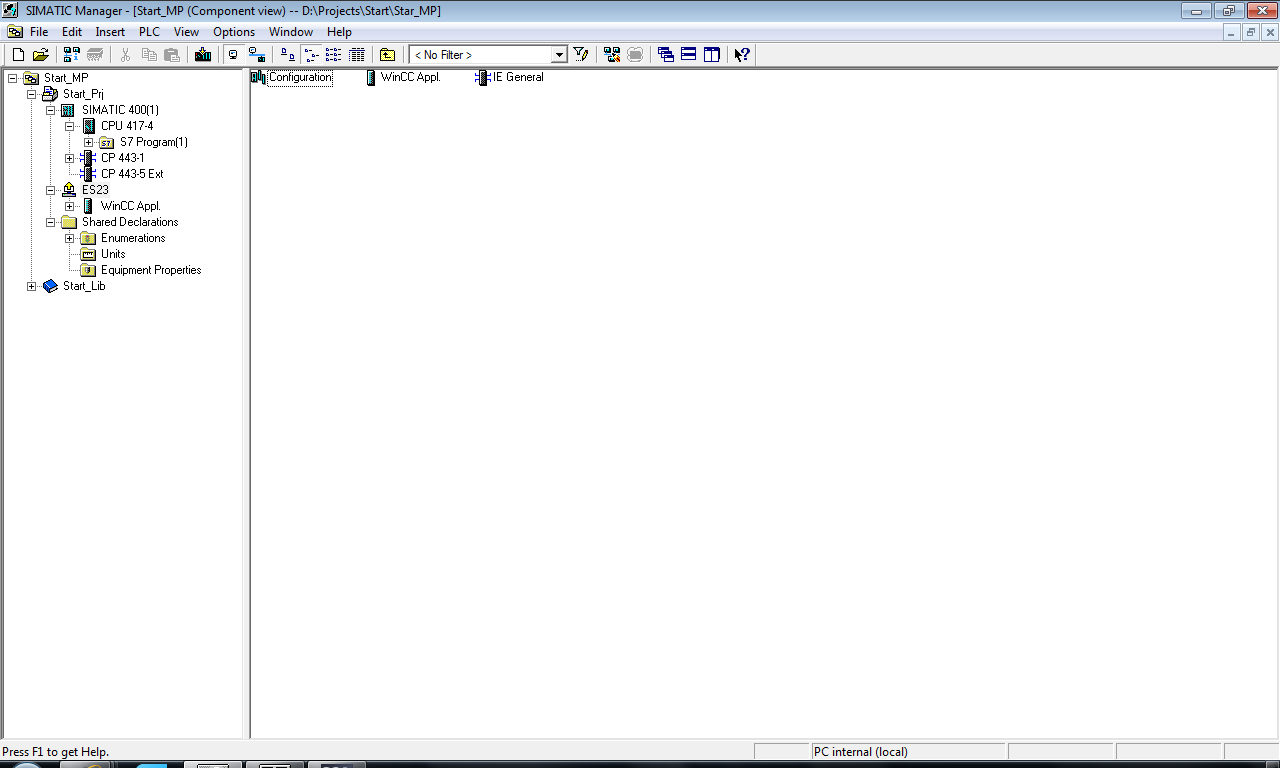The image size is (1280, 768).
Task: Open the Insert menu
Action: pos(110,32)
